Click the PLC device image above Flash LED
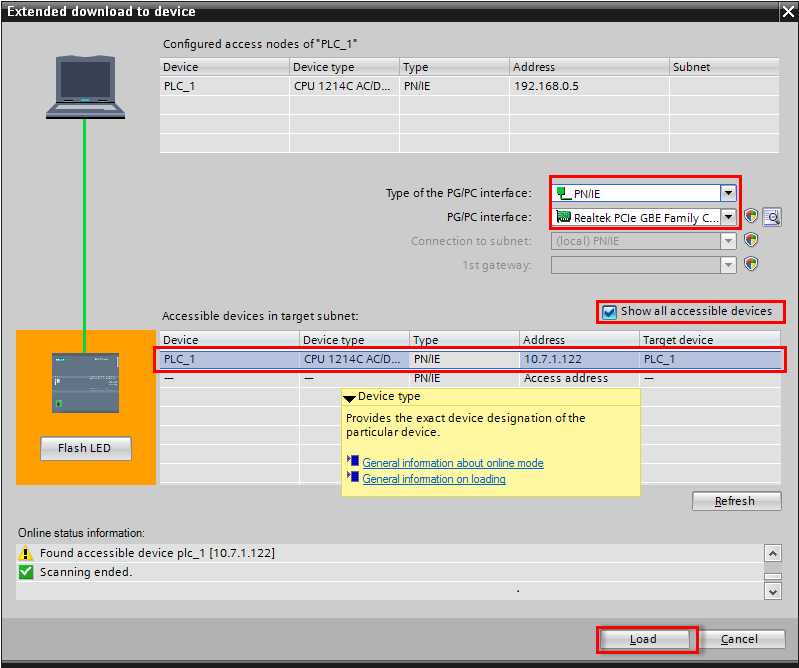Screen dimensions: 799x668 85,382
